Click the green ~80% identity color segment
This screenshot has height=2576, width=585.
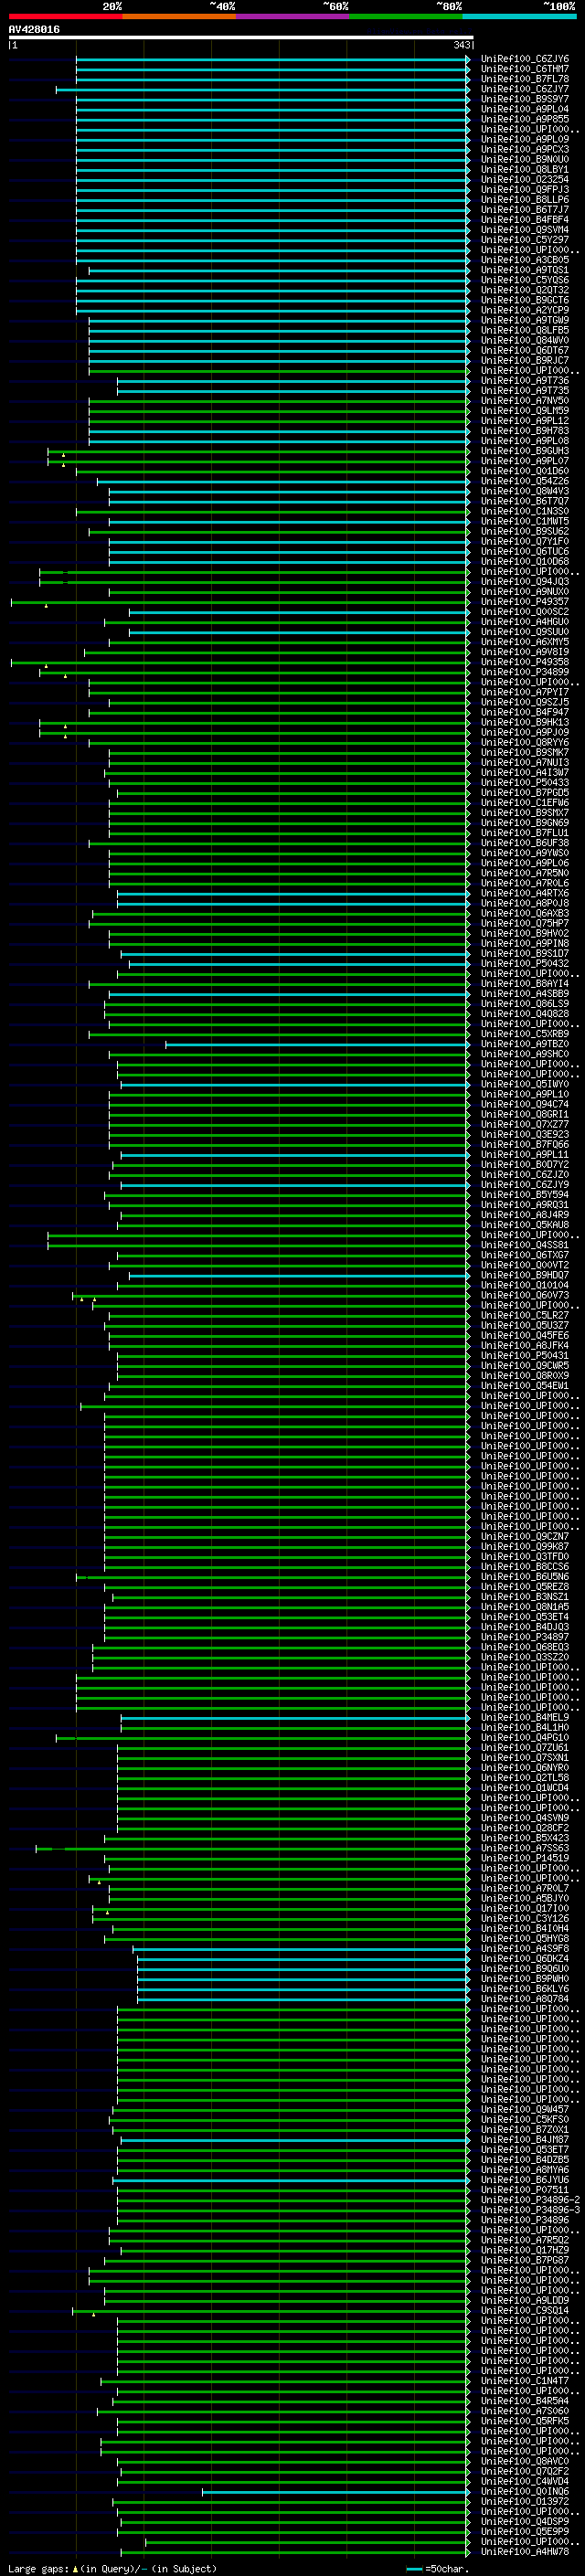pos(406,16)
